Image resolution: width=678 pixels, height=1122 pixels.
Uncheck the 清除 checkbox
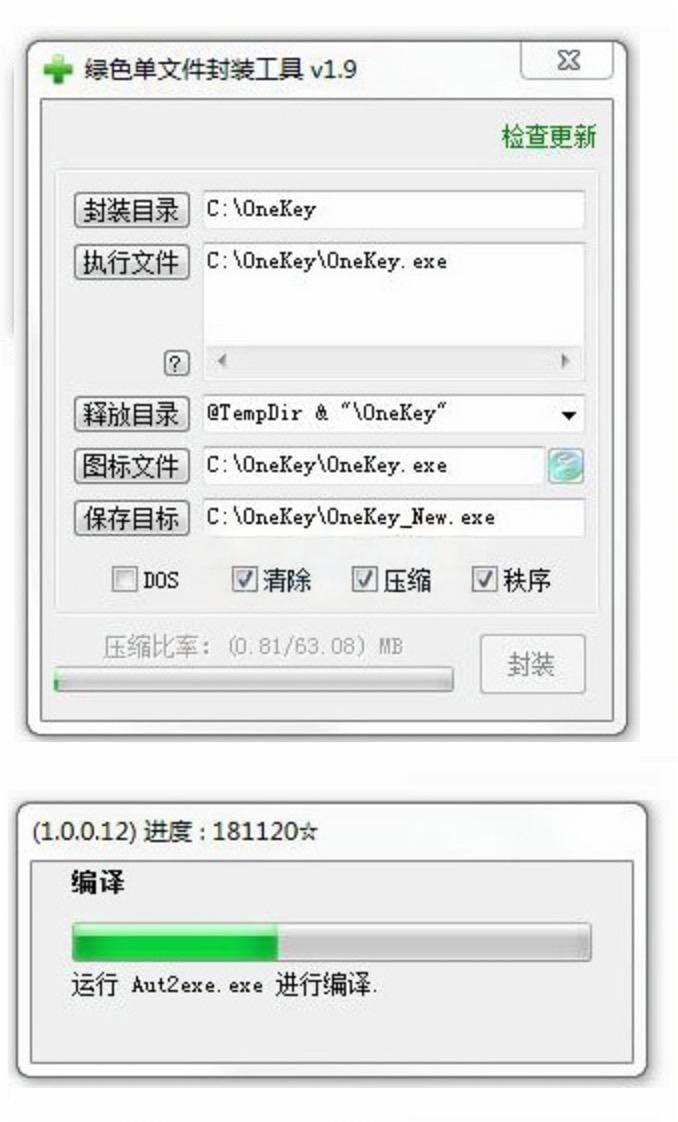tap(245, 579)
